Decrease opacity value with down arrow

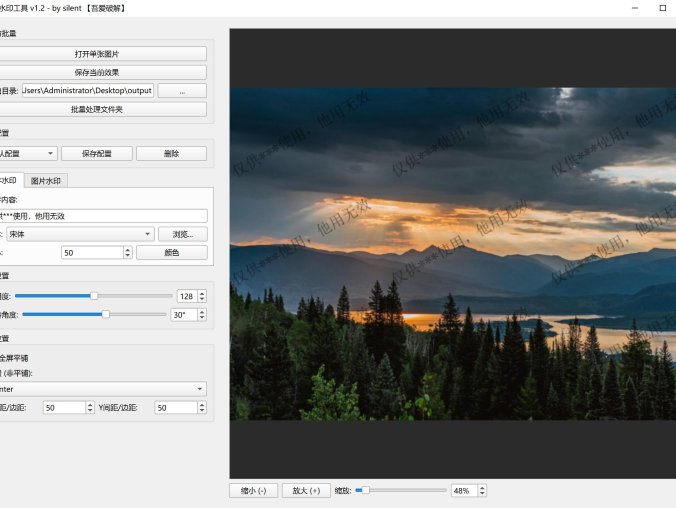pos(202,299)
